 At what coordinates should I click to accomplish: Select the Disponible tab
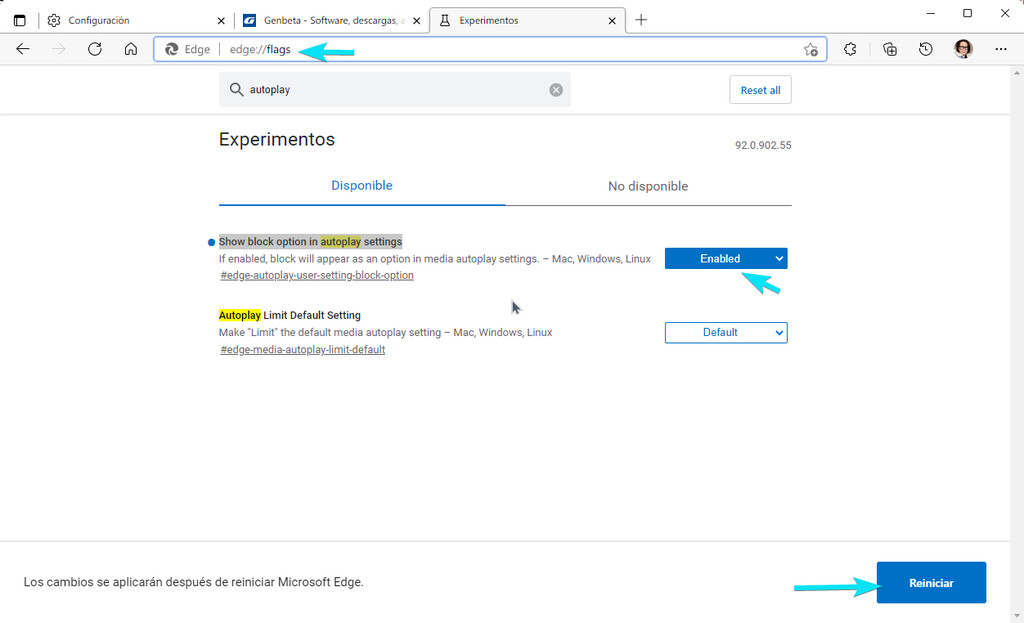pos(361,186)
